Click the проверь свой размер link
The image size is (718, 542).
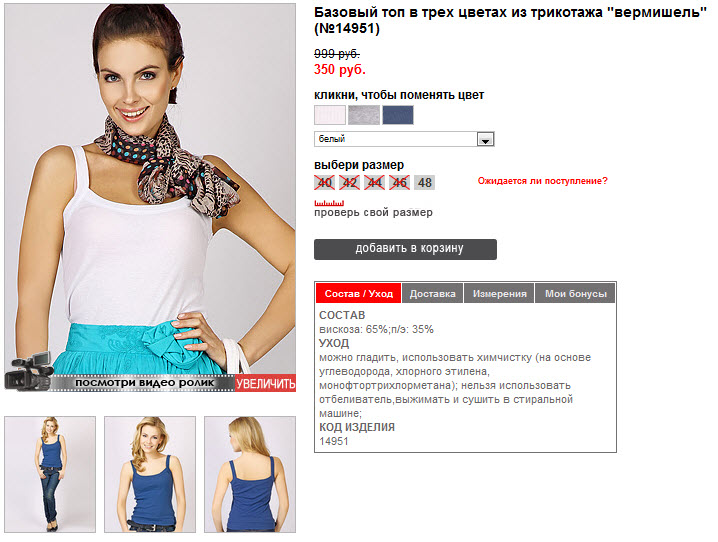point(373,212)
